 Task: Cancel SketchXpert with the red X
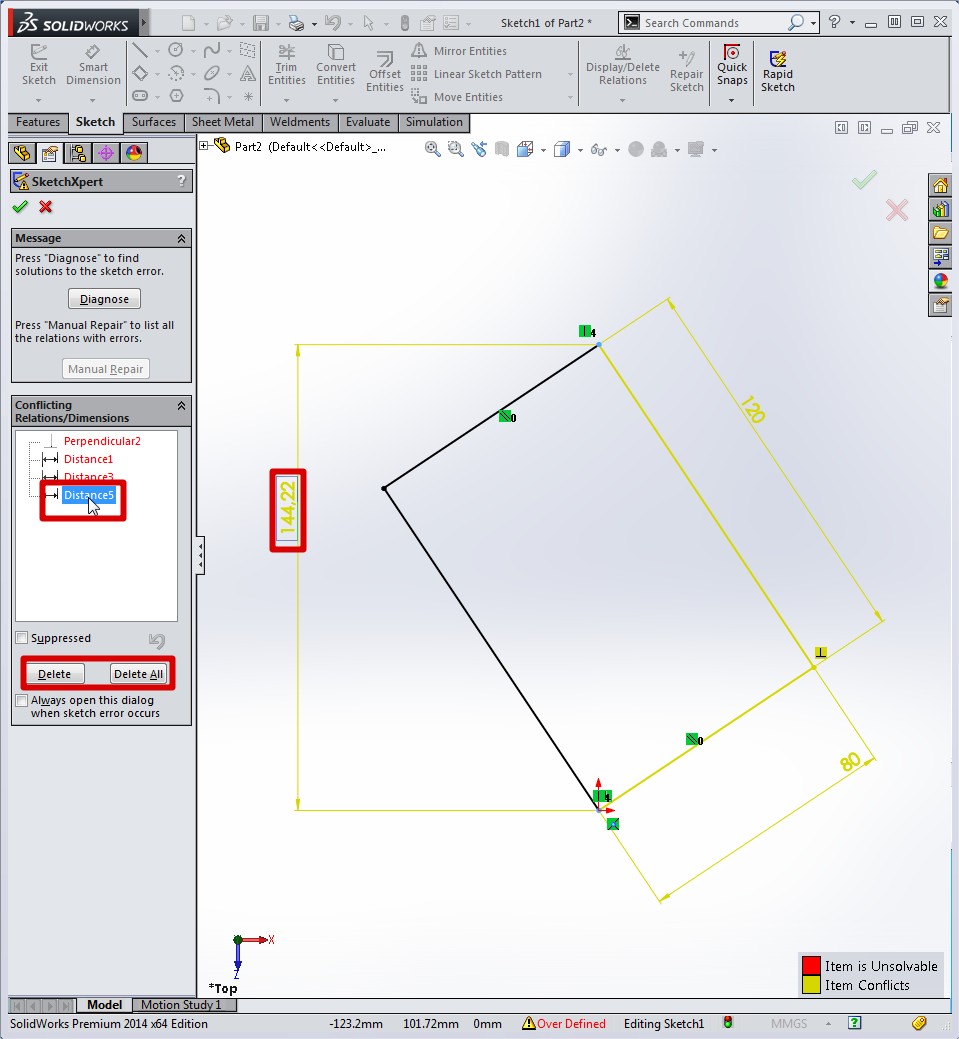click(45, 207)
